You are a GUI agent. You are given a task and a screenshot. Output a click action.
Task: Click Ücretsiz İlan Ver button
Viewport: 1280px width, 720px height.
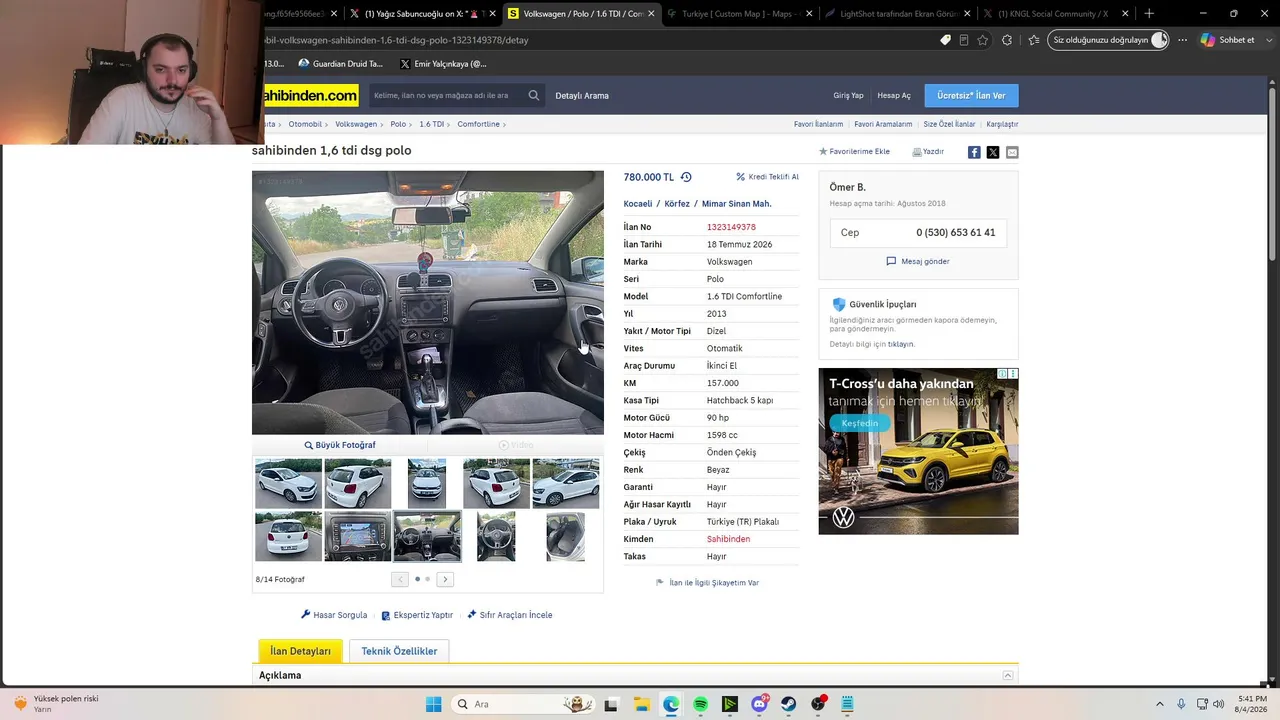[971, 95]
